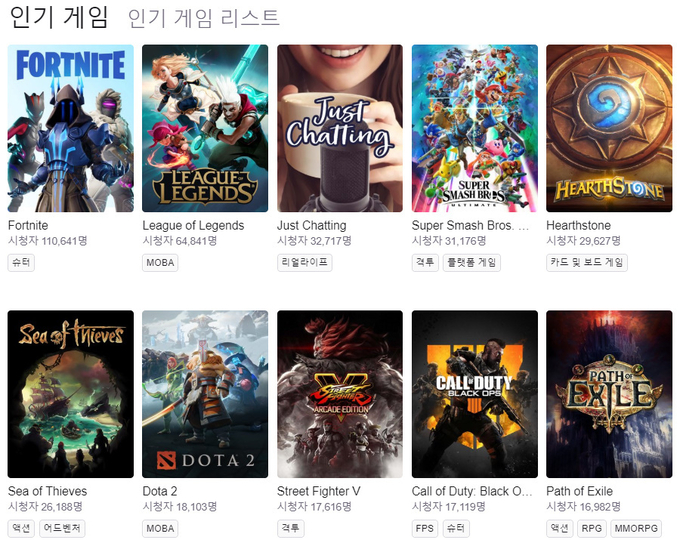Select the 격투 tag under Street Fighter V
The width and height of the screenshot is (680, 540).
[x=291, y=529]
